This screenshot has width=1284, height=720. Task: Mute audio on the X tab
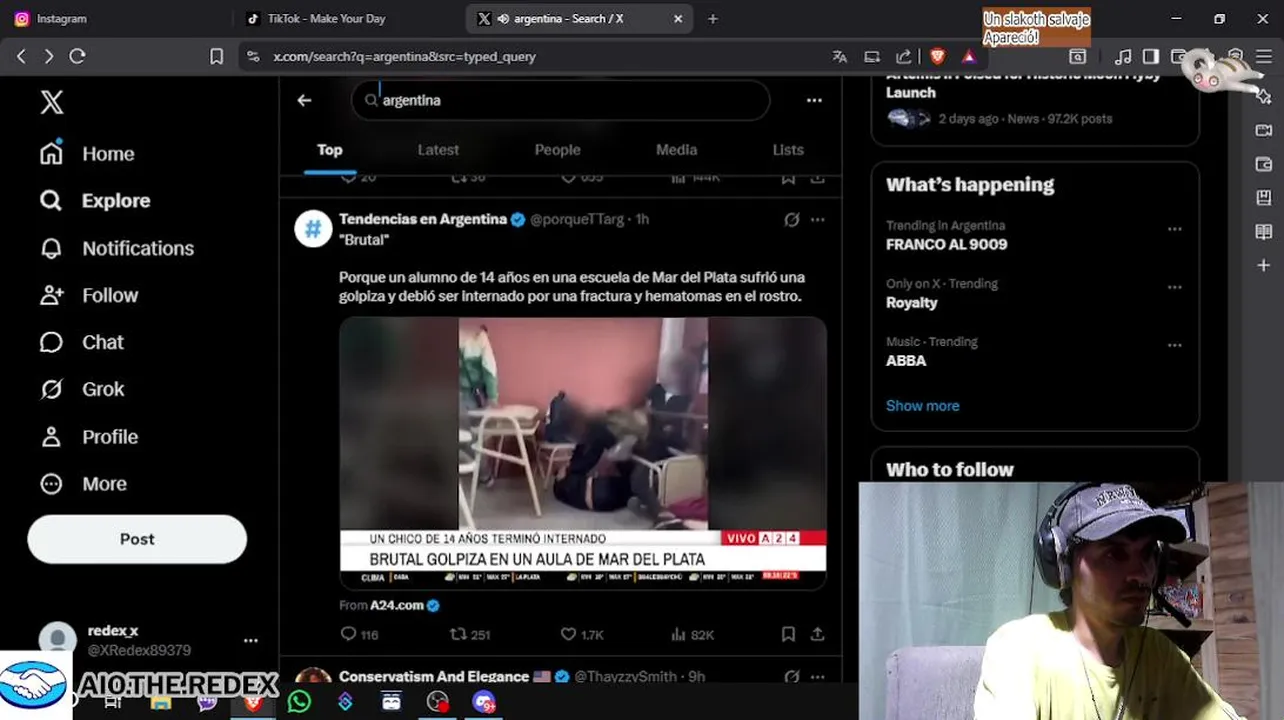[x=503, y=18]
